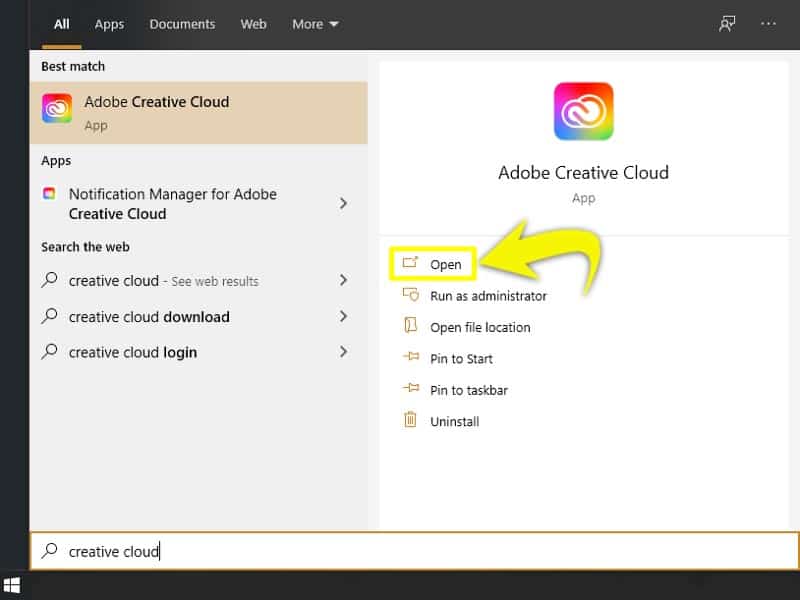The width and height of the screenshot is (800, 600).
Task: Click the Pin to Start pin icon
Action: click(x=411, y=356)
